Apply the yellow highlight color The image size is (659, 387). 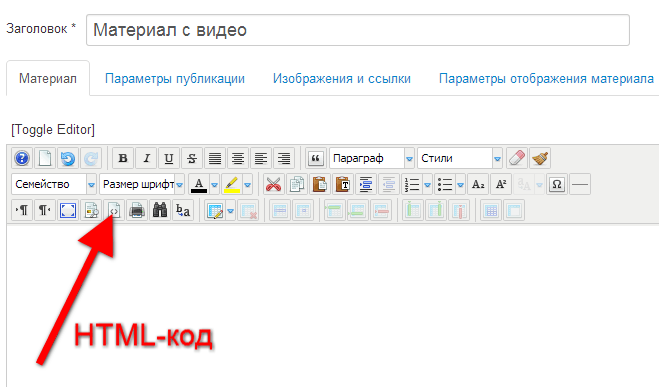pos(232,184)
